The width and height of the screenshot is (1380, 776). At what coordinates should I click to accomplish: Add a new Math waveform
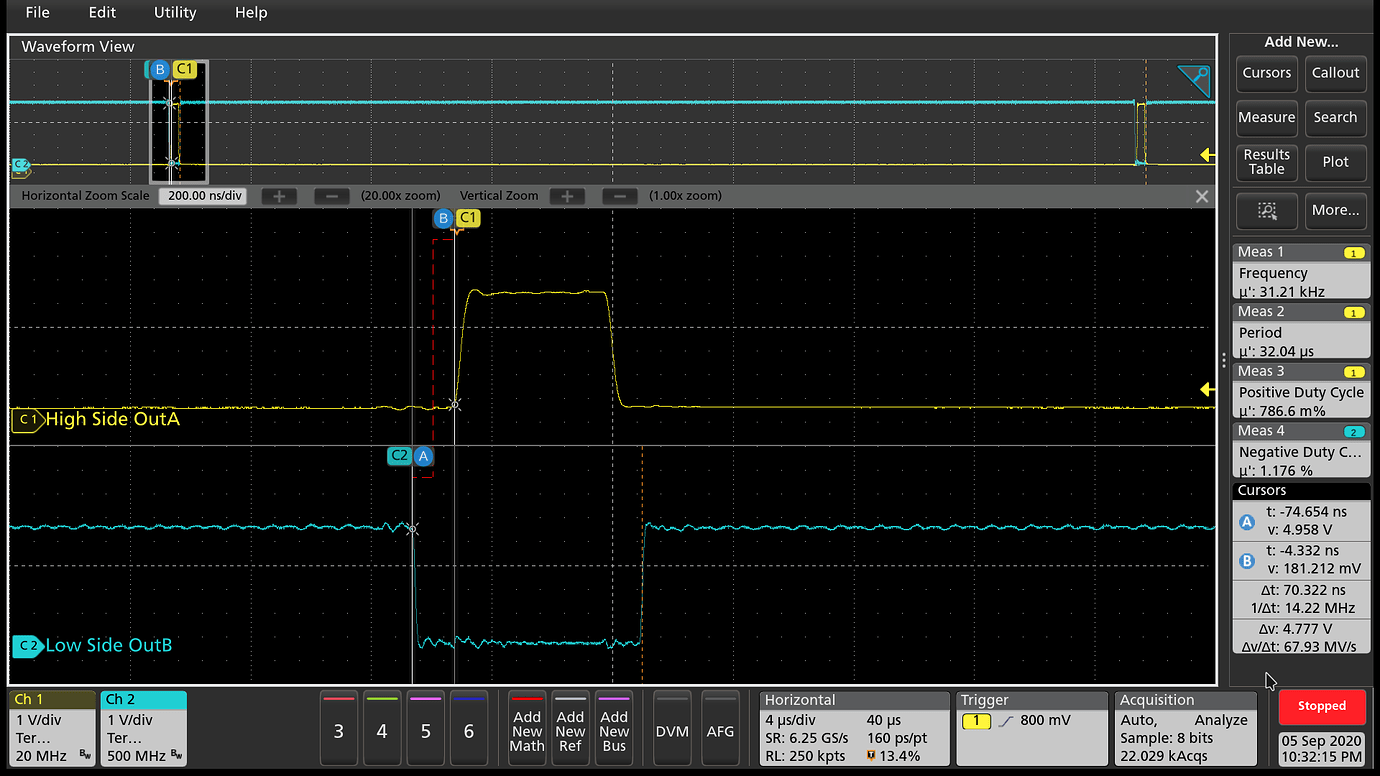527,729
